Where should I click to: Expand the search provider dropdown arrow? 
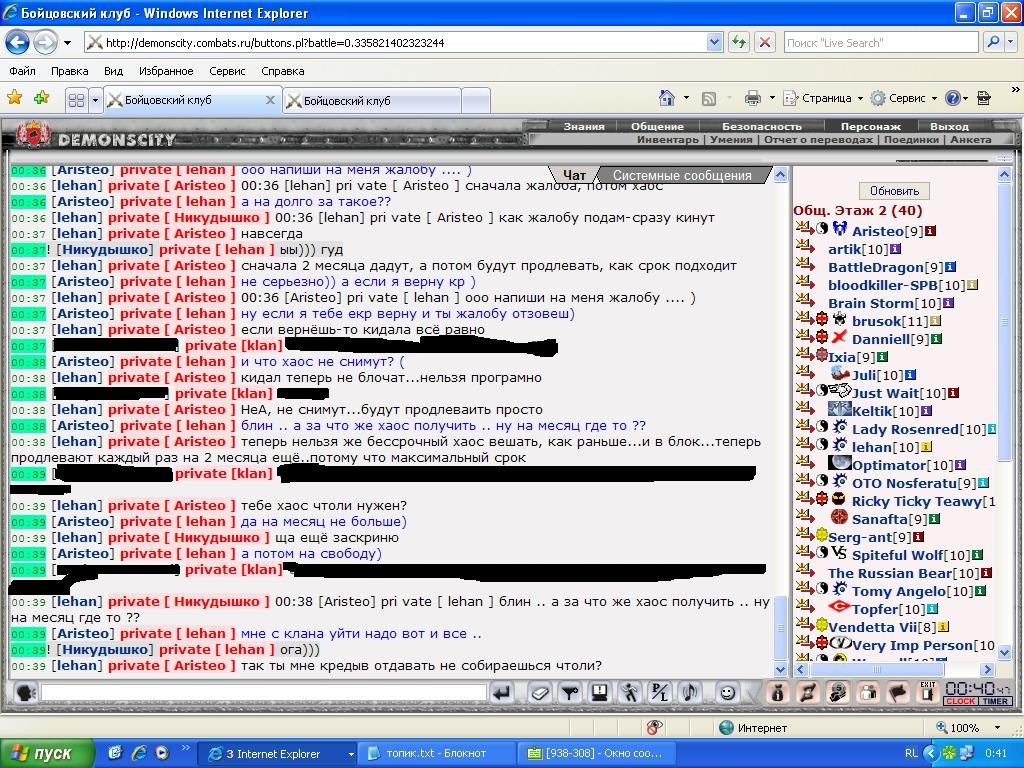pyautogui.click(x=1012, y=43)
